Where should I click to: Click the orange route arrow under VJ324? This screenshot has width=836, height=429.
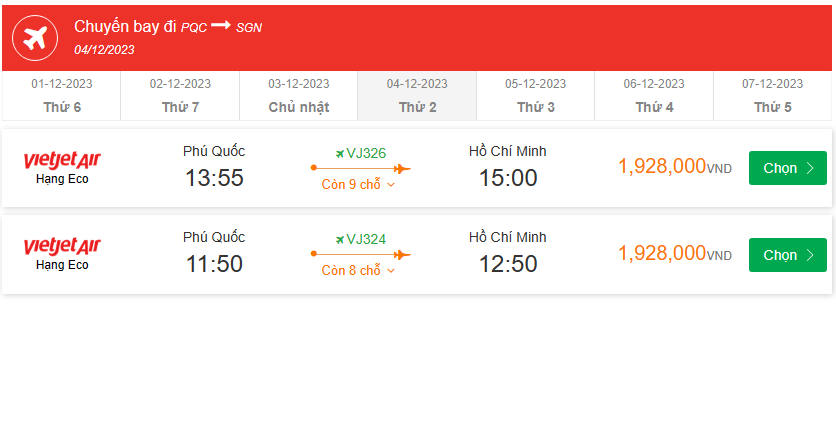[360, 255]
